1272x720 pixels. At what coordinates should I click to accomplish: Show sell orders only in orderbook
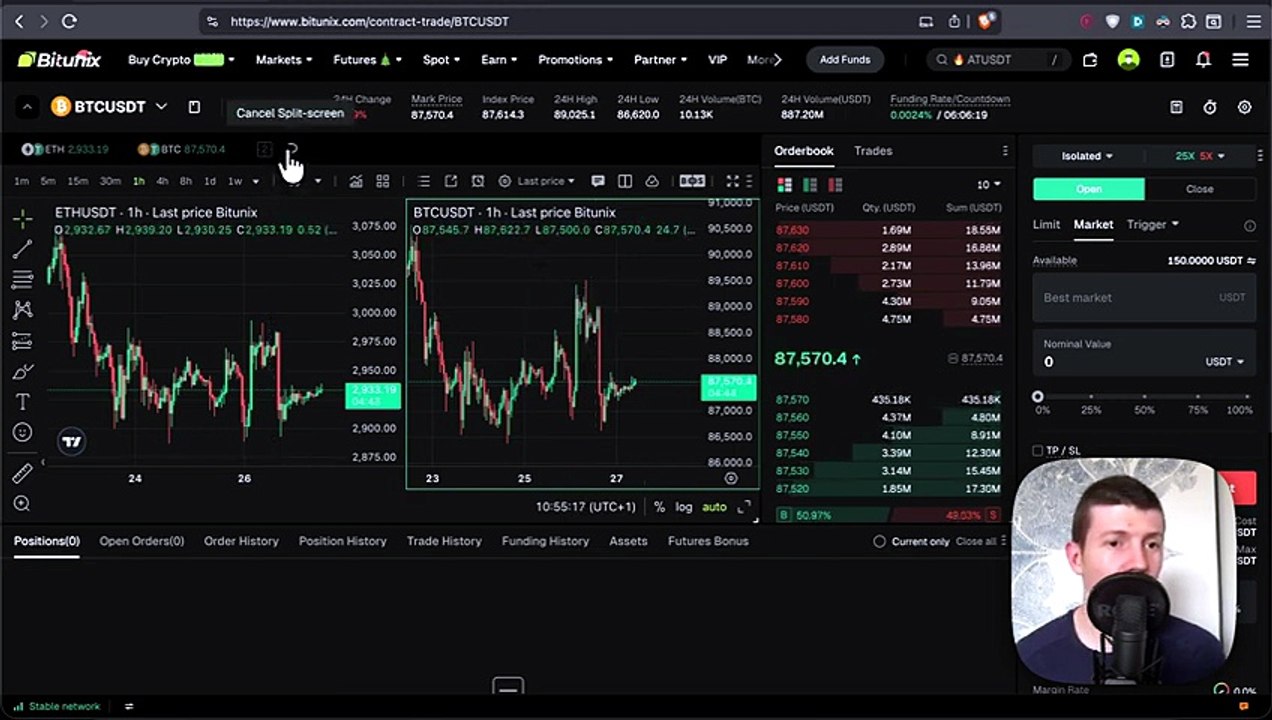[x=835, y=185]
